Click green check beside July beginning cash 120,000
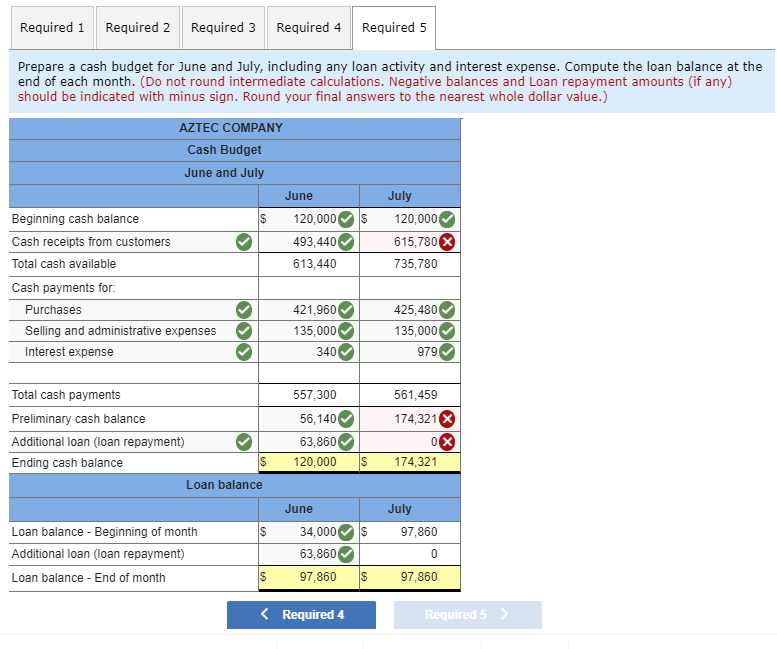The image size is (777, 649). coord(447,219)
